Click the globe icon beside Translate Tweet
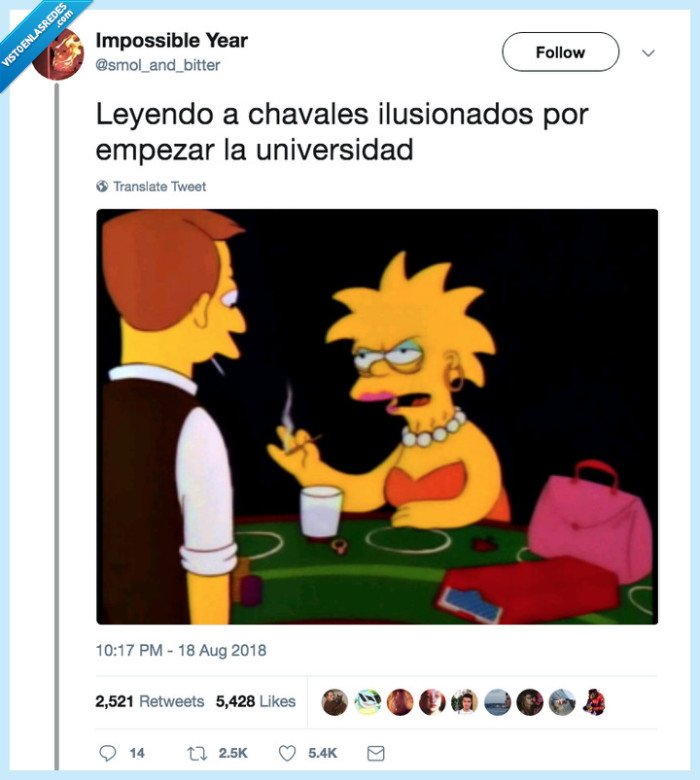700x780 pixels. click(102, 186)
